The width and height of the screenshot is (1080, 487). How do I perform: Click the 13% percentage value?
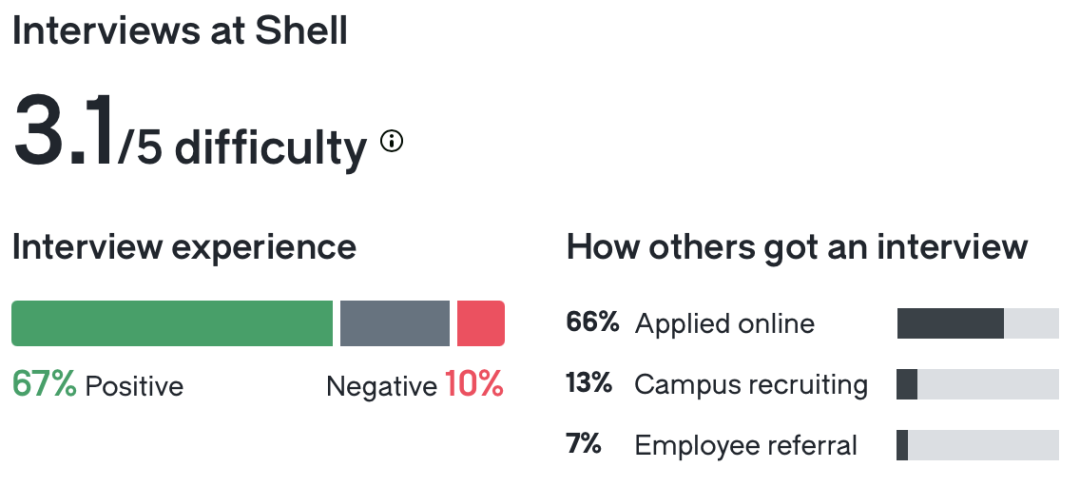tap(590, 383)
